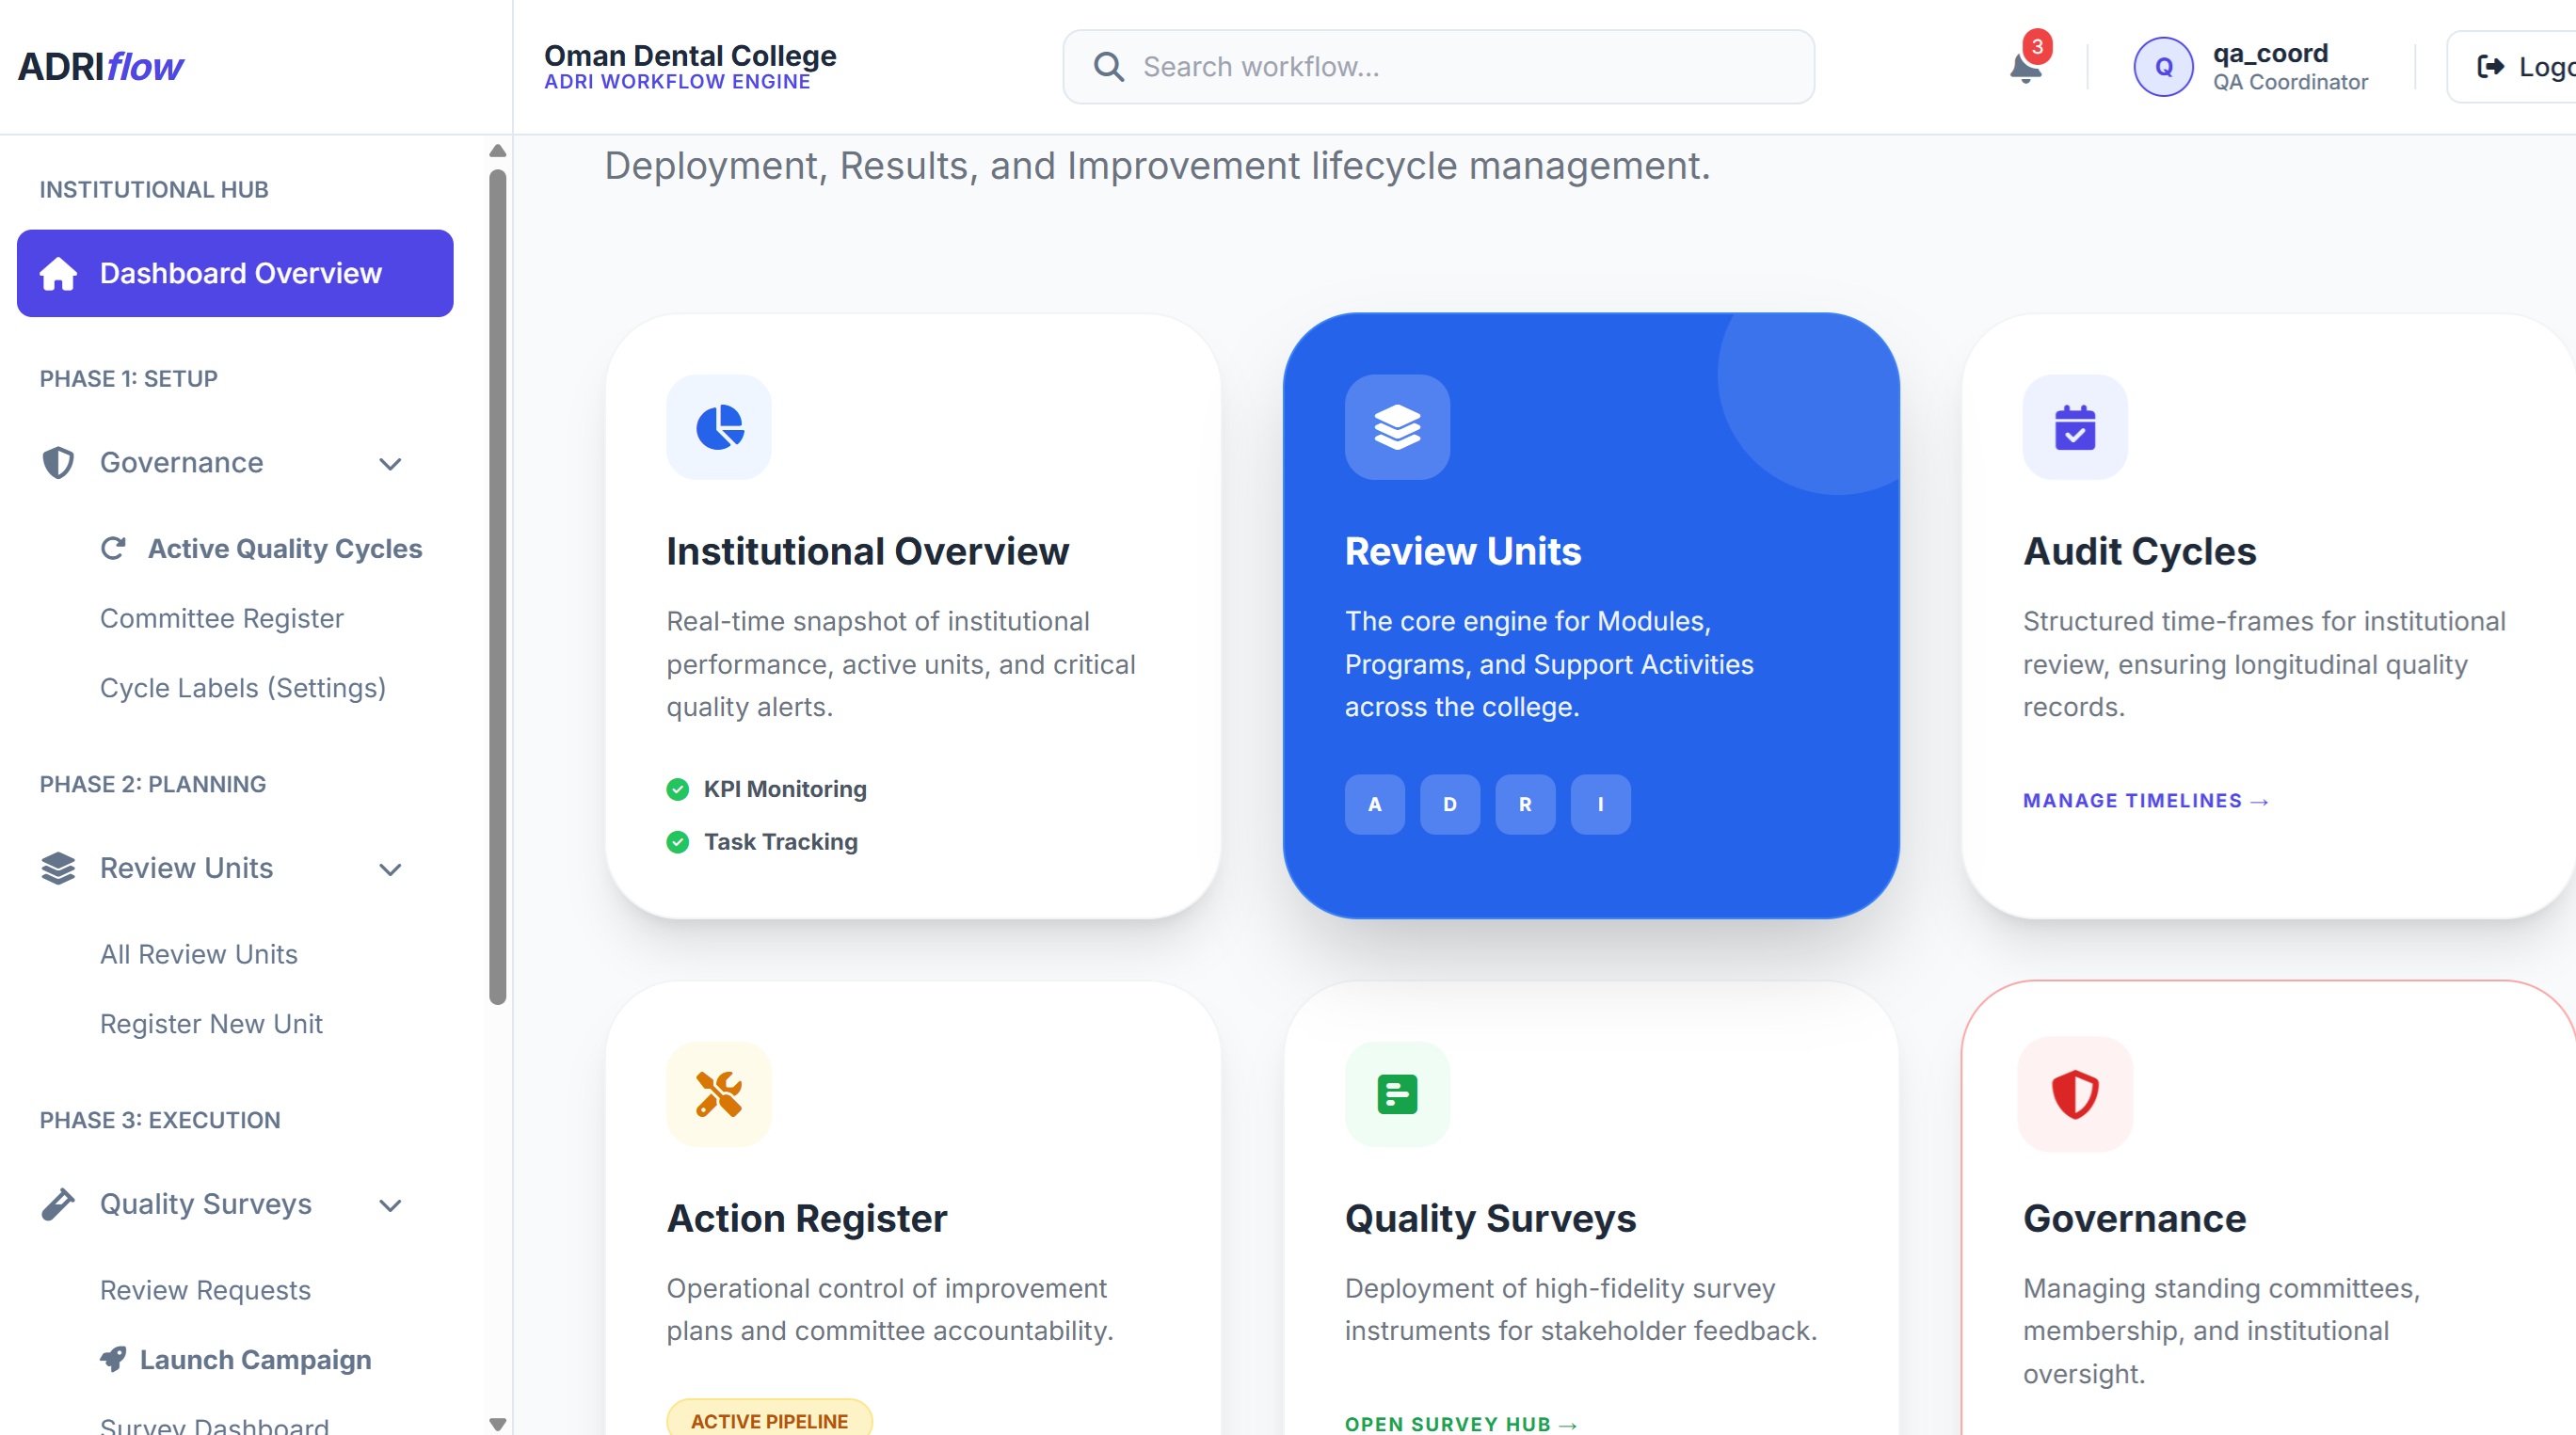The height and width of the screenshot is (1435, 2576).
Task: Follow the MANAGE TIMELINES link
Action: tap(2146, 800)
